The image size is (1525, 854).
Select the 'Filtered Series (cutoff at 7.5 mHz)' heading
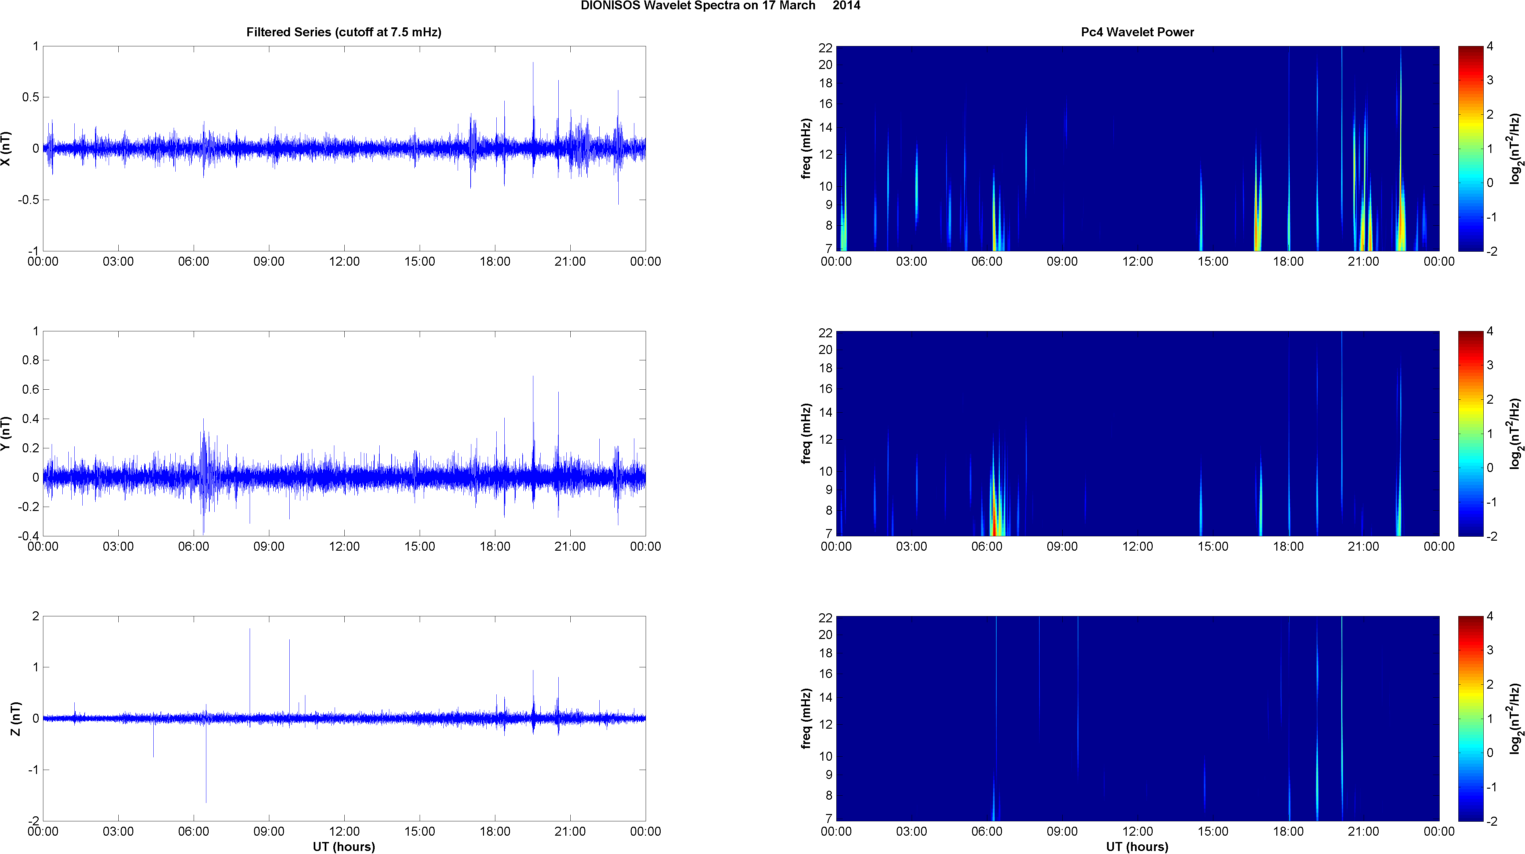point(343,32)
